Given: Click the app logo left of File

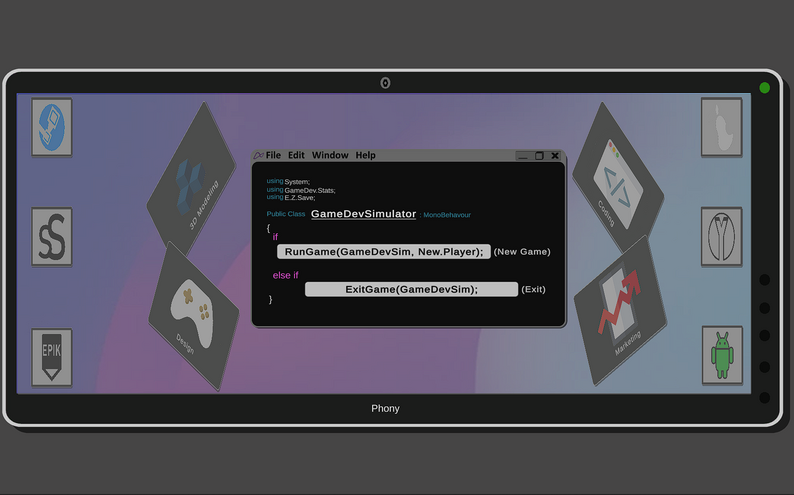Looking at the screenshot, I should [x=259, y=155].
